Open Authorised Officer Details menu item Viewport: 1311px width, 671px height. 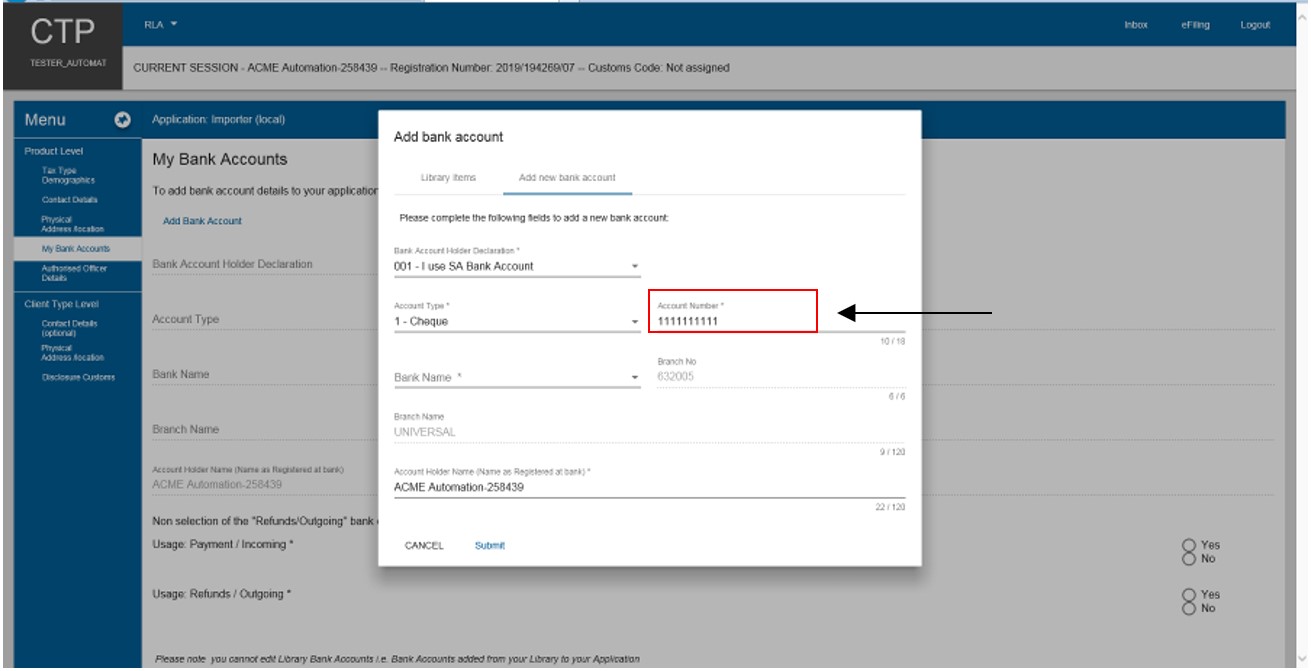click(x=74, y=273)
